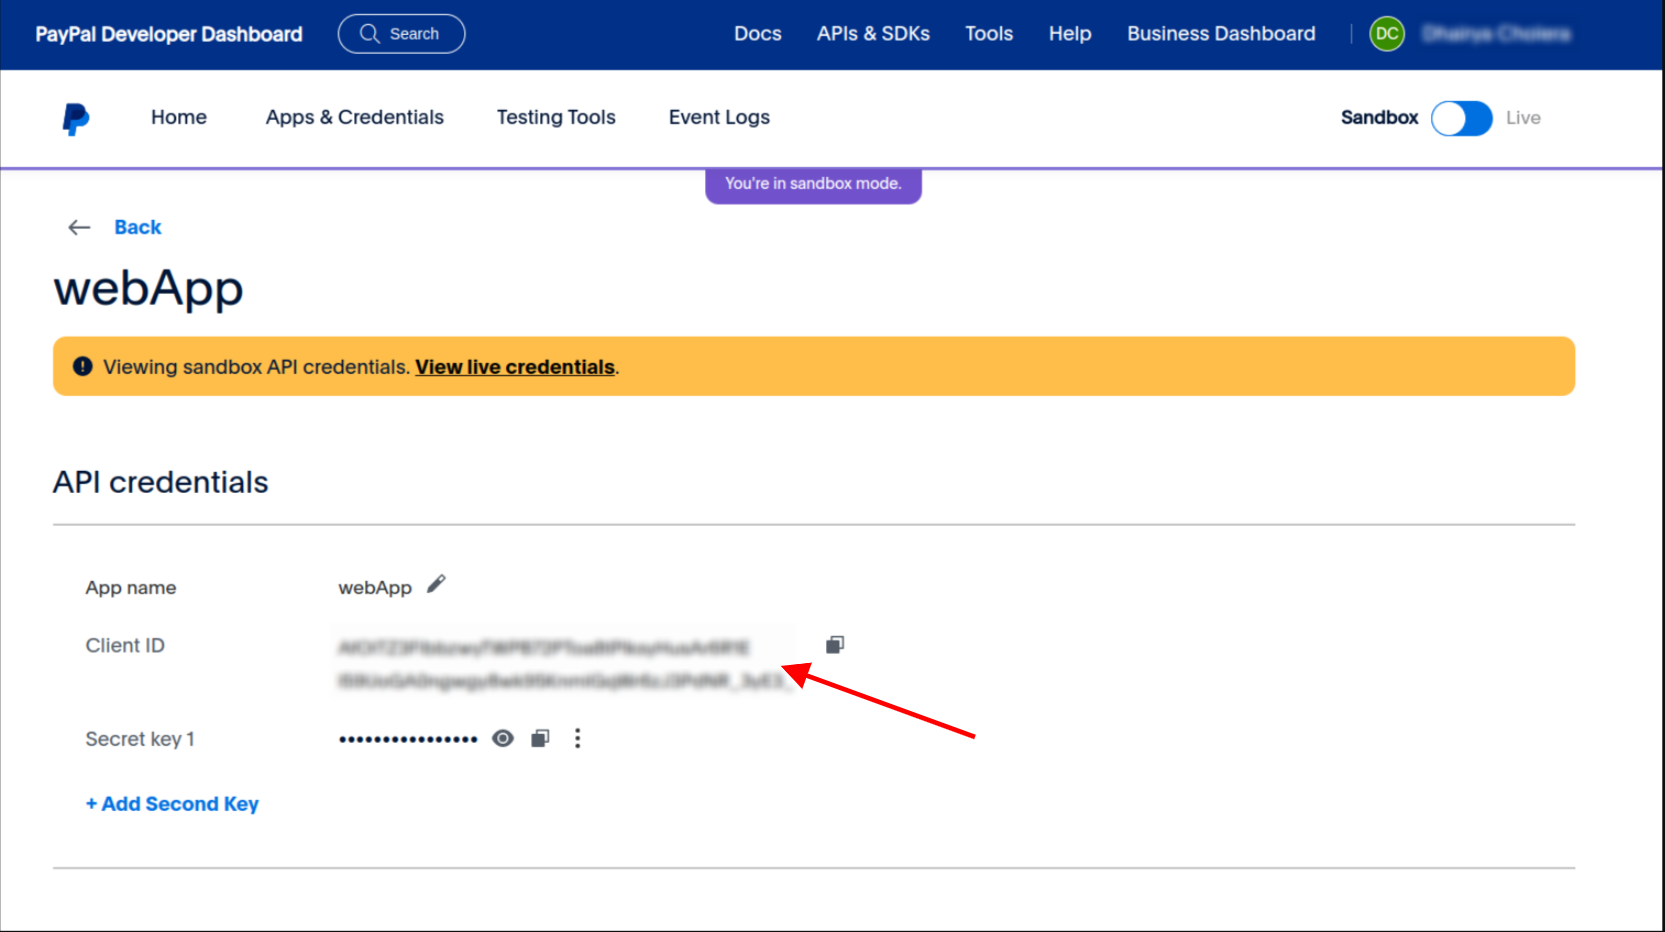
Task: Switch from Sandbox to Live mode
Action: (x=1461, y=118)
